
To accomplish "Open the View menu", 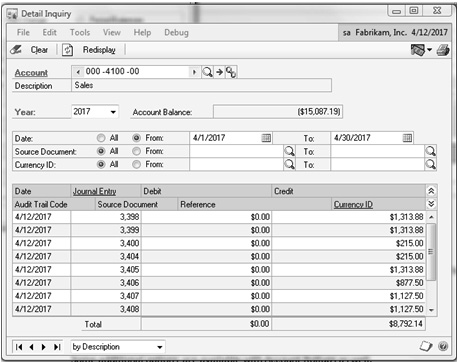I will [x=112, y=32].
